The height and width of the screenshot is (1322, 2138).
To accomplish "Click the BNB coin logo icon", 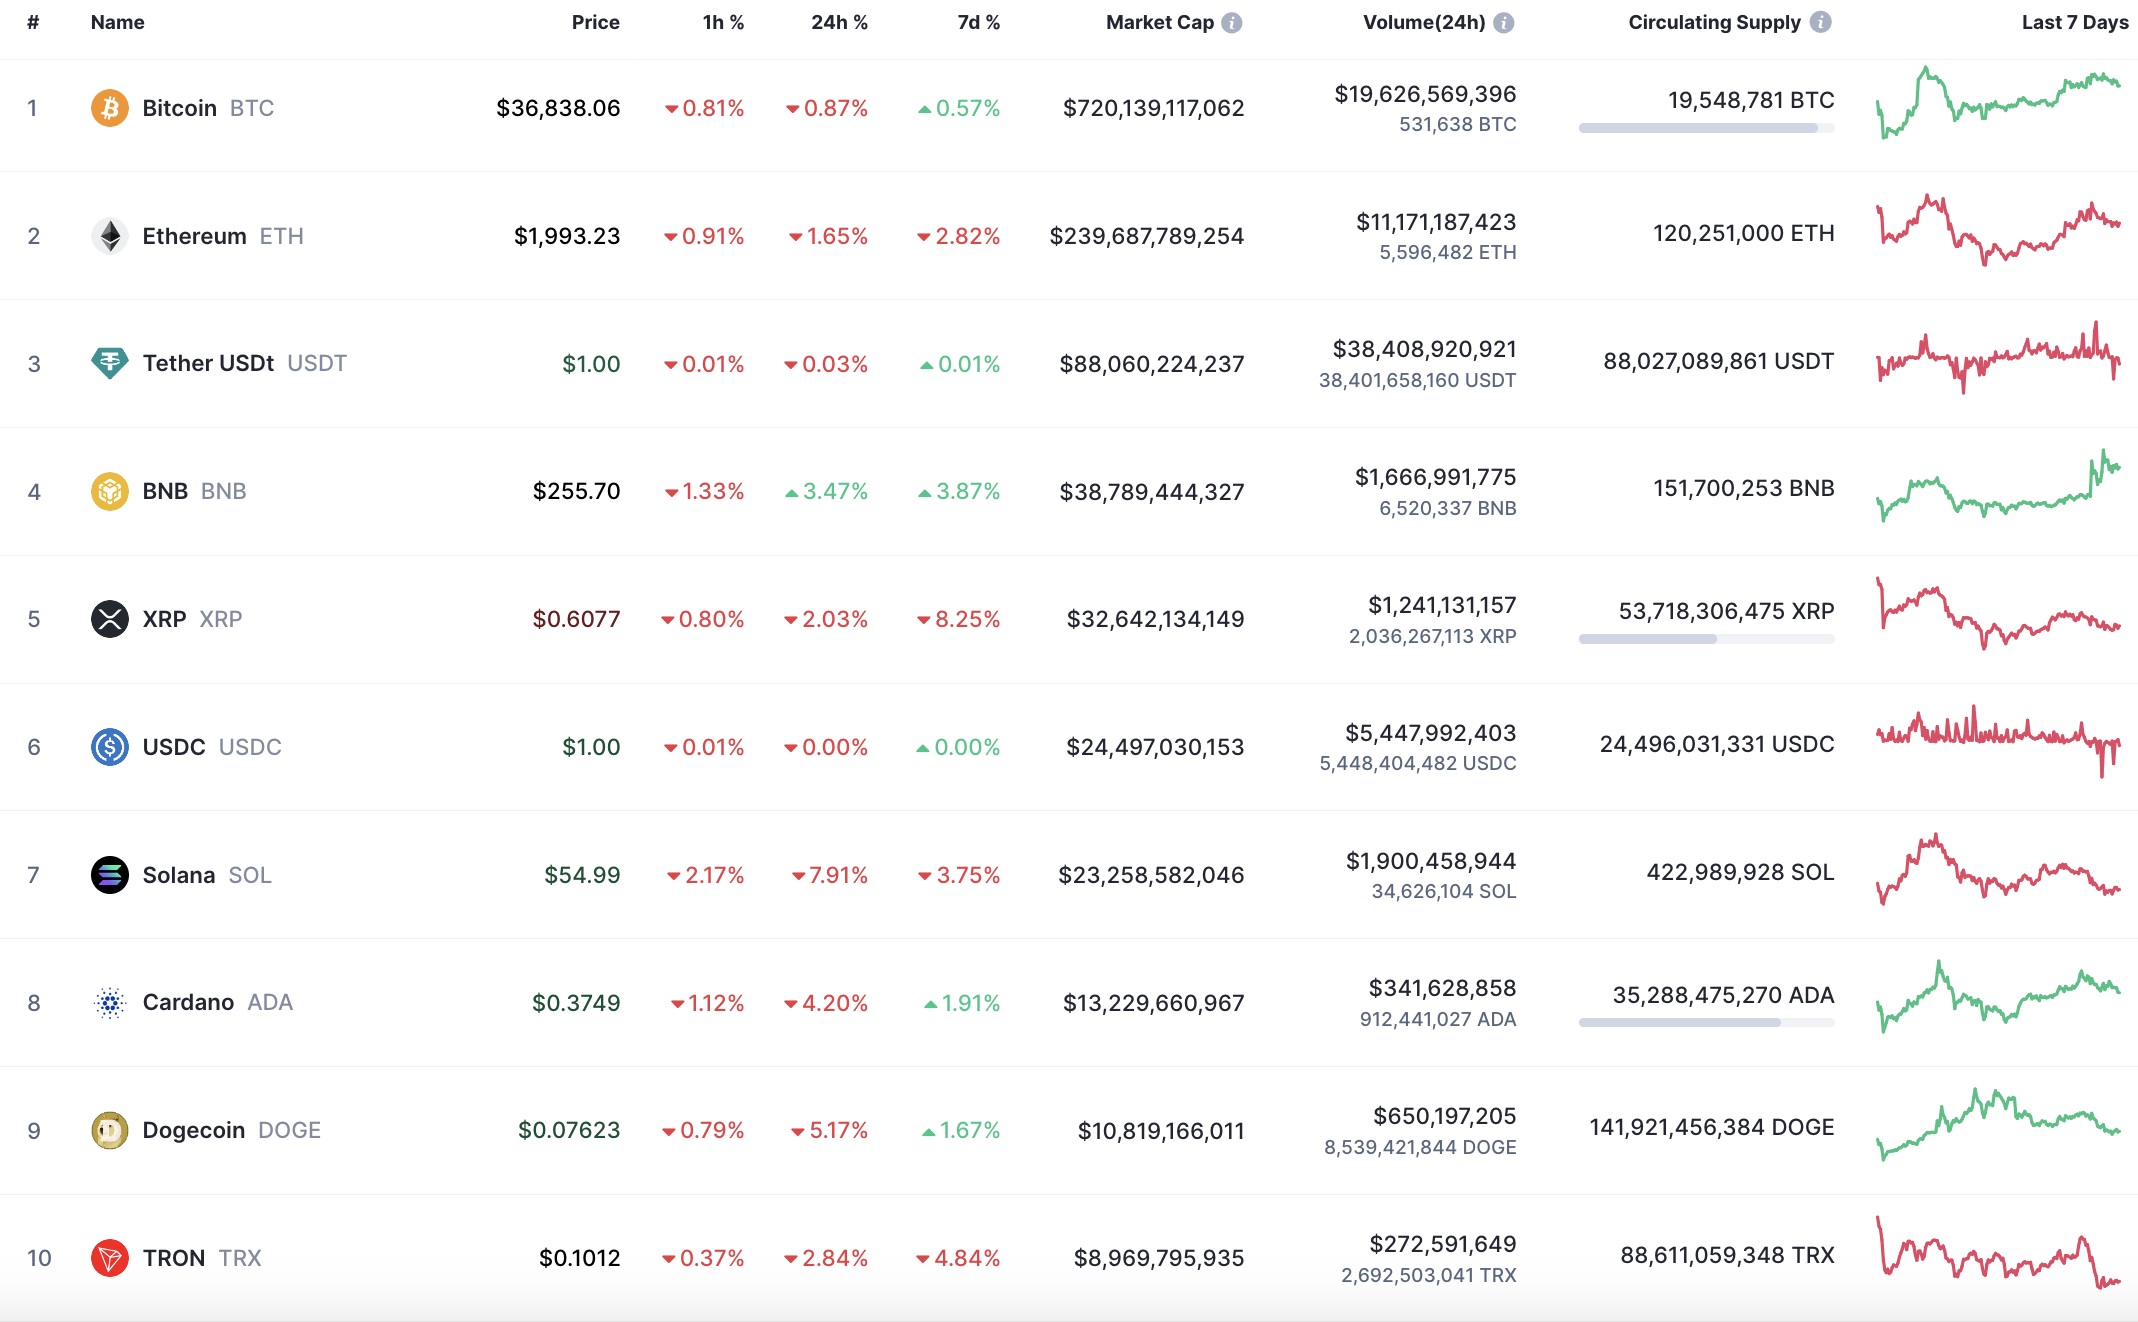I will point(109,491).
